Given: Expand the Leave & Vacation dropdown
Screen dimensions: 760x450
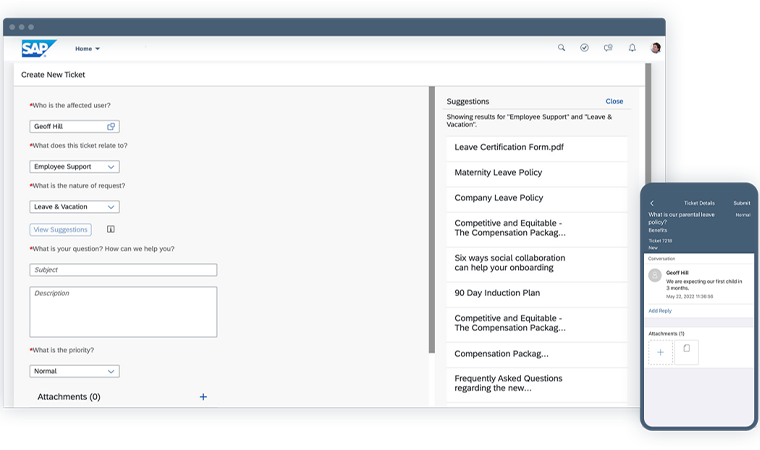Looking at the screenshot, I should [x=74, y=207].
